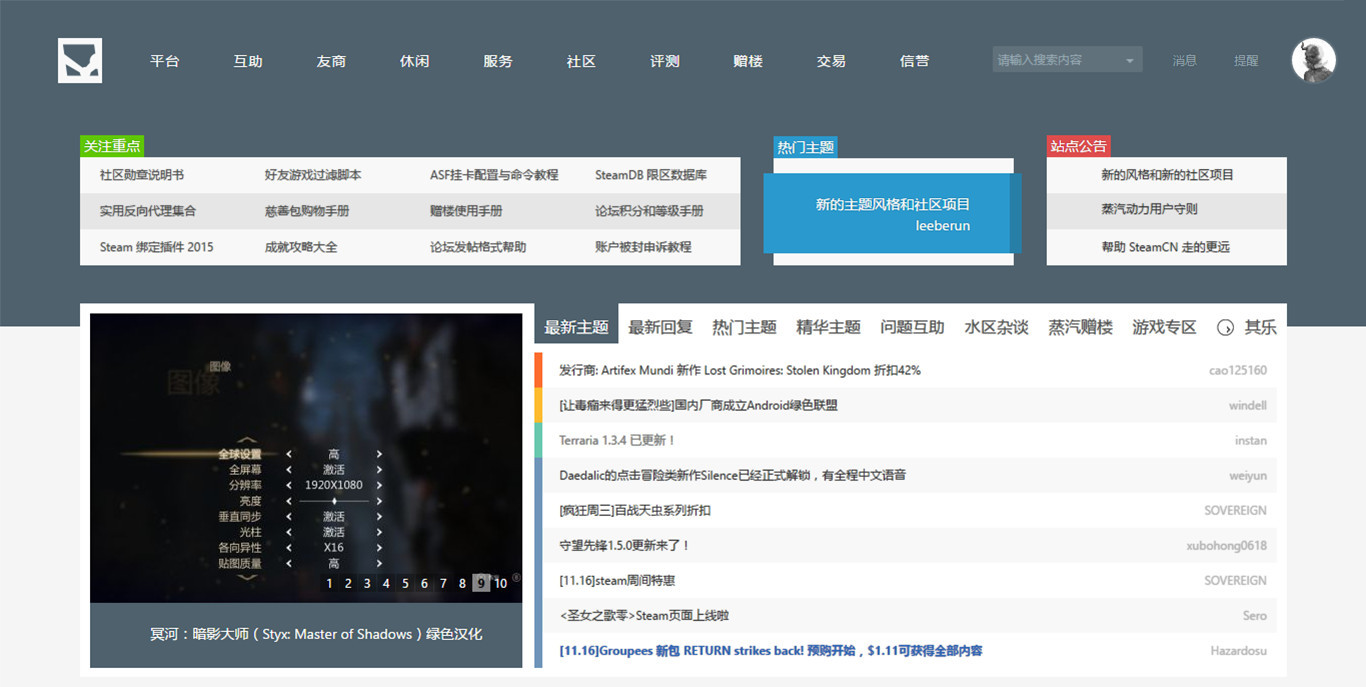This screenshot has height=687, width=1366.
Task: Switch to the 最新回复 tab
Action: pyautogui.click(x=660, y=327)
